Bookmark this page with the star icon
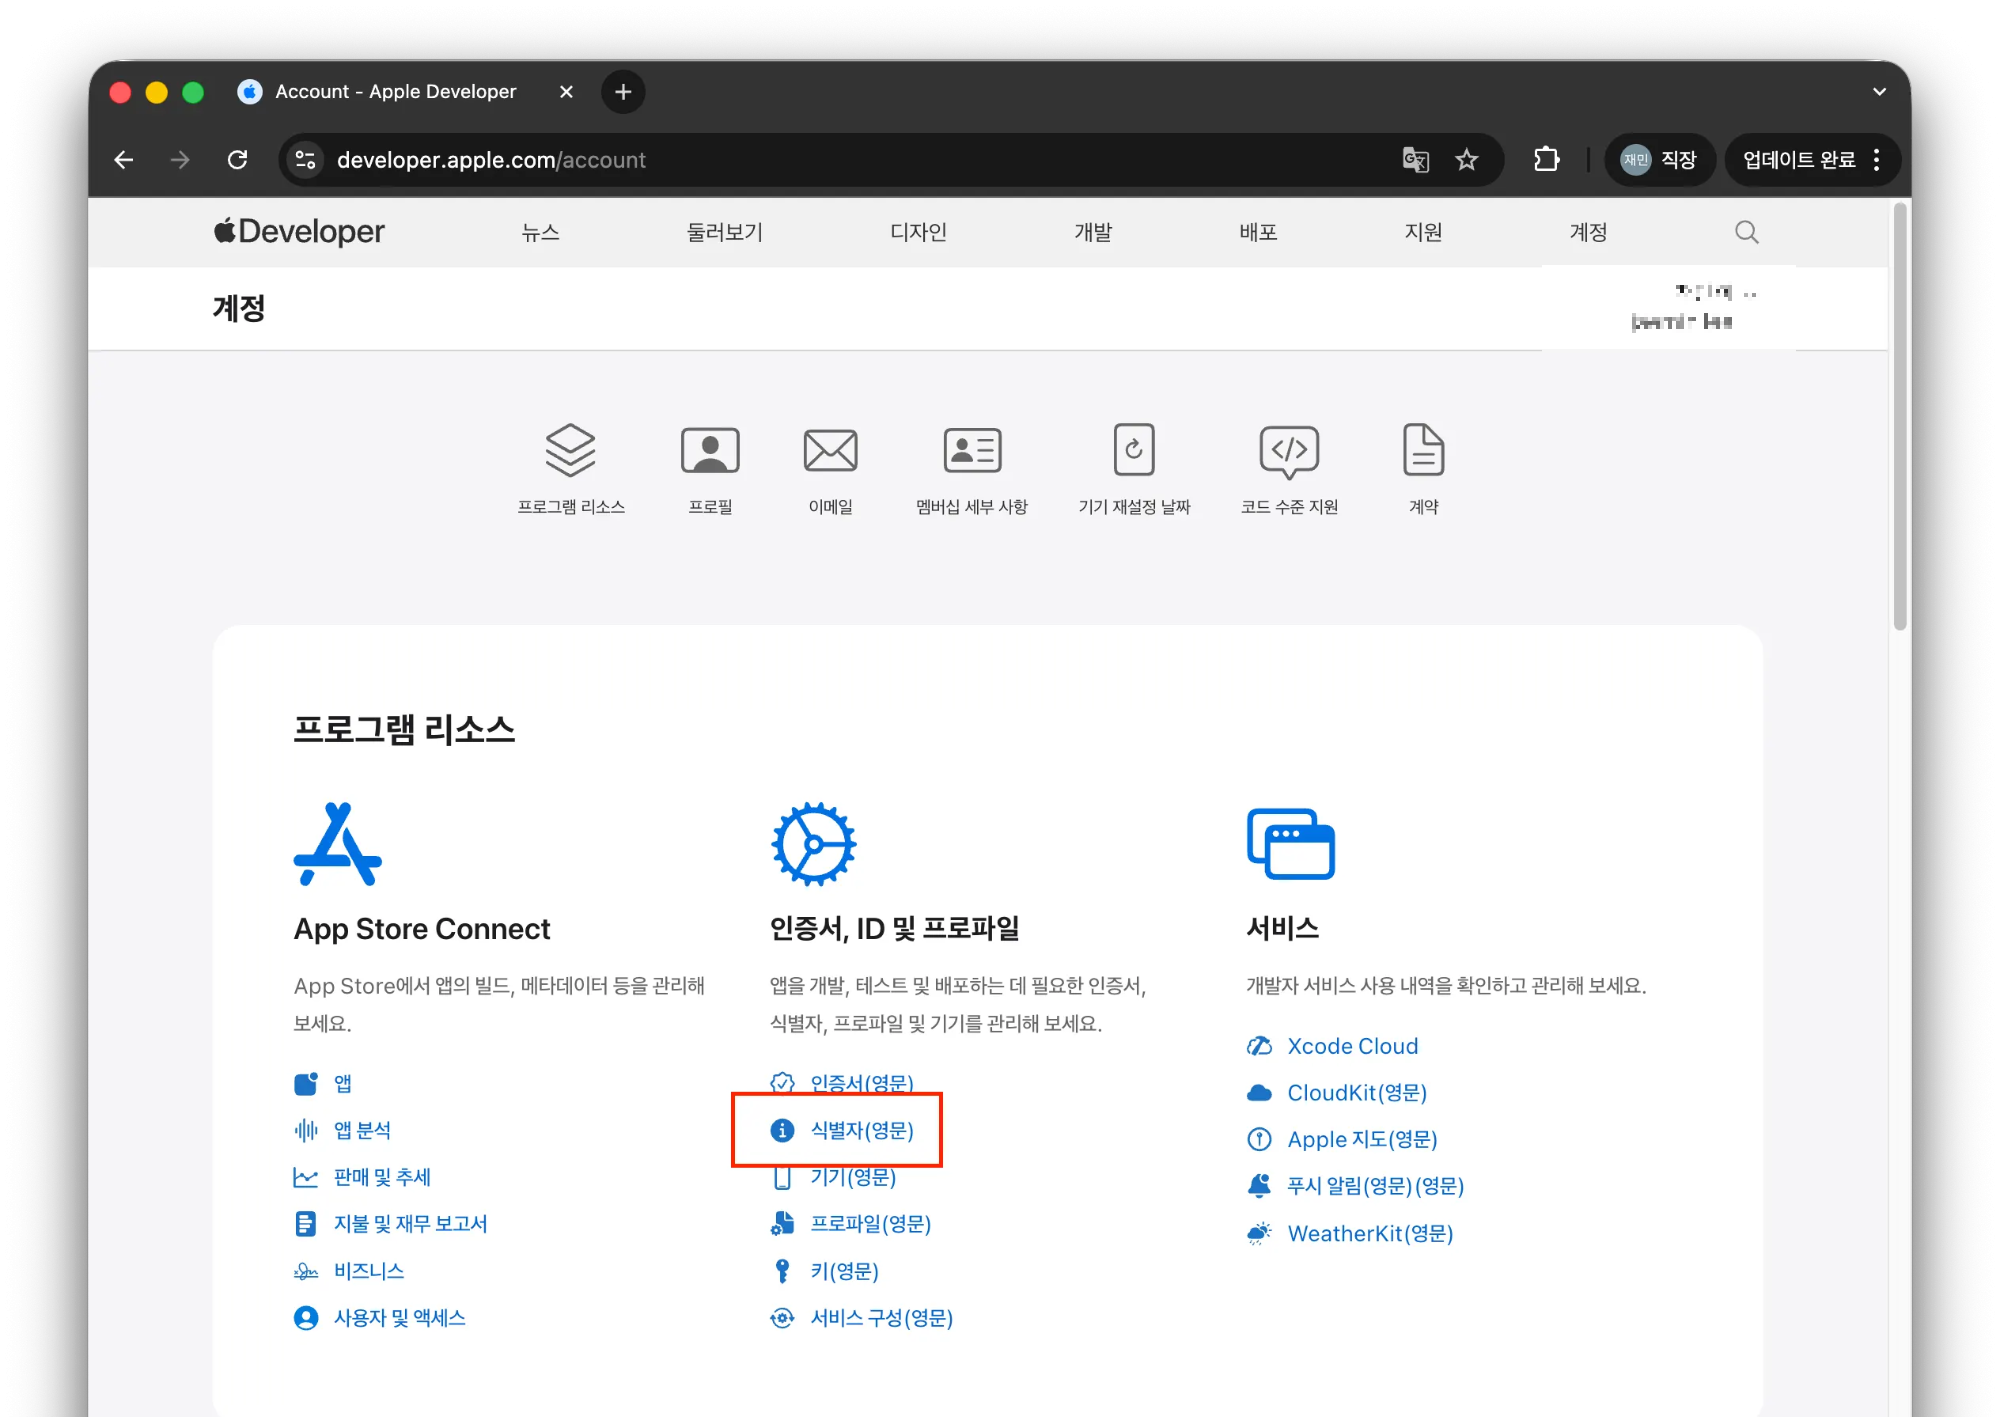Screen dimensions: 2000x1417 point(1466,160)
